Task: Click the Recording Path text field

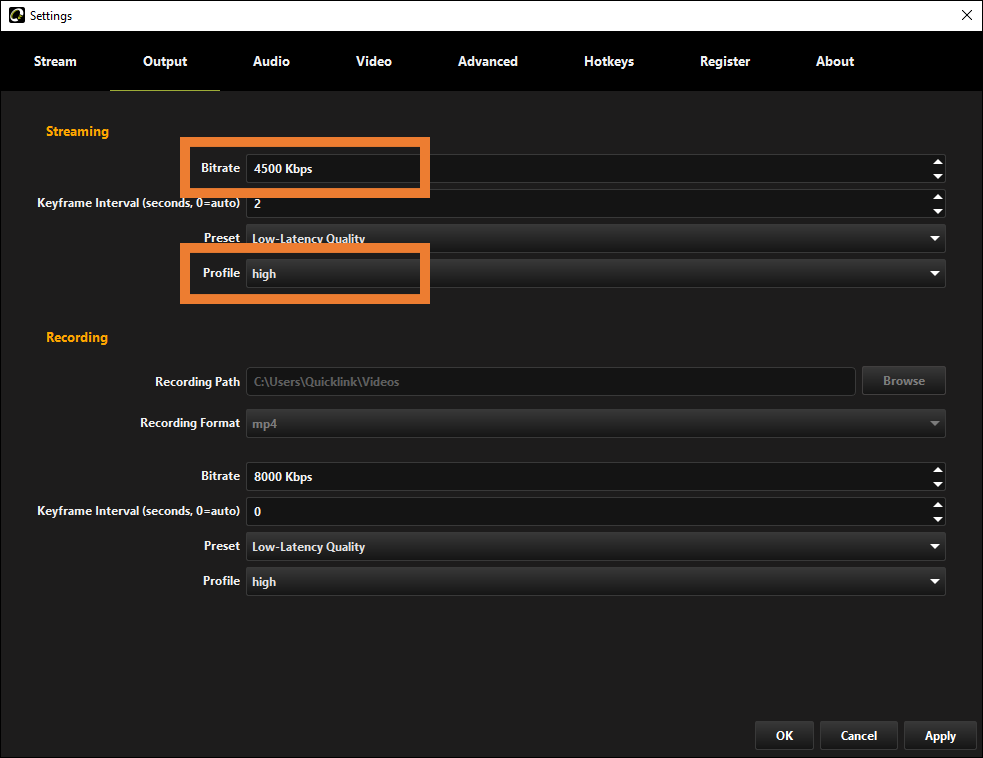Action: (550, 381)
